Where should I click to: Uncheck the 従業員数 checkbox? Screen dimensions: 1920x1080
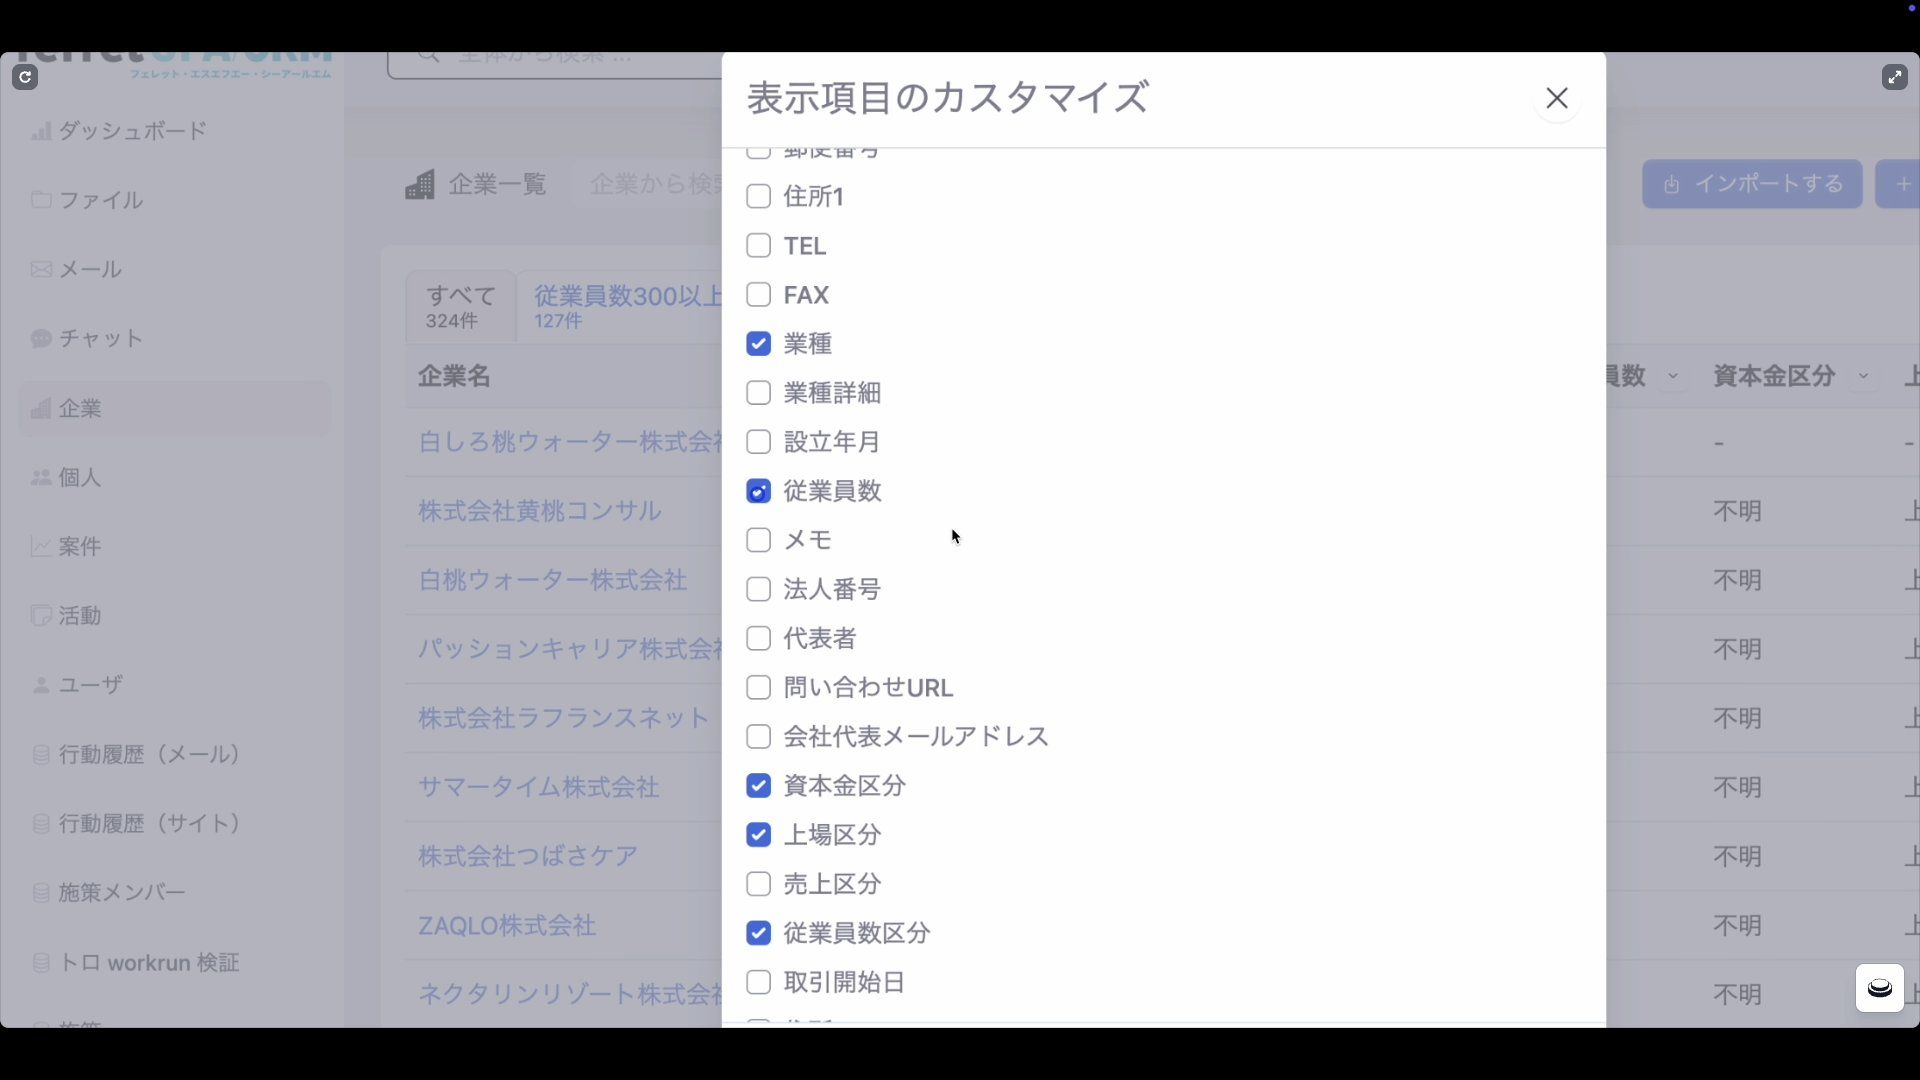coord(758,491)
